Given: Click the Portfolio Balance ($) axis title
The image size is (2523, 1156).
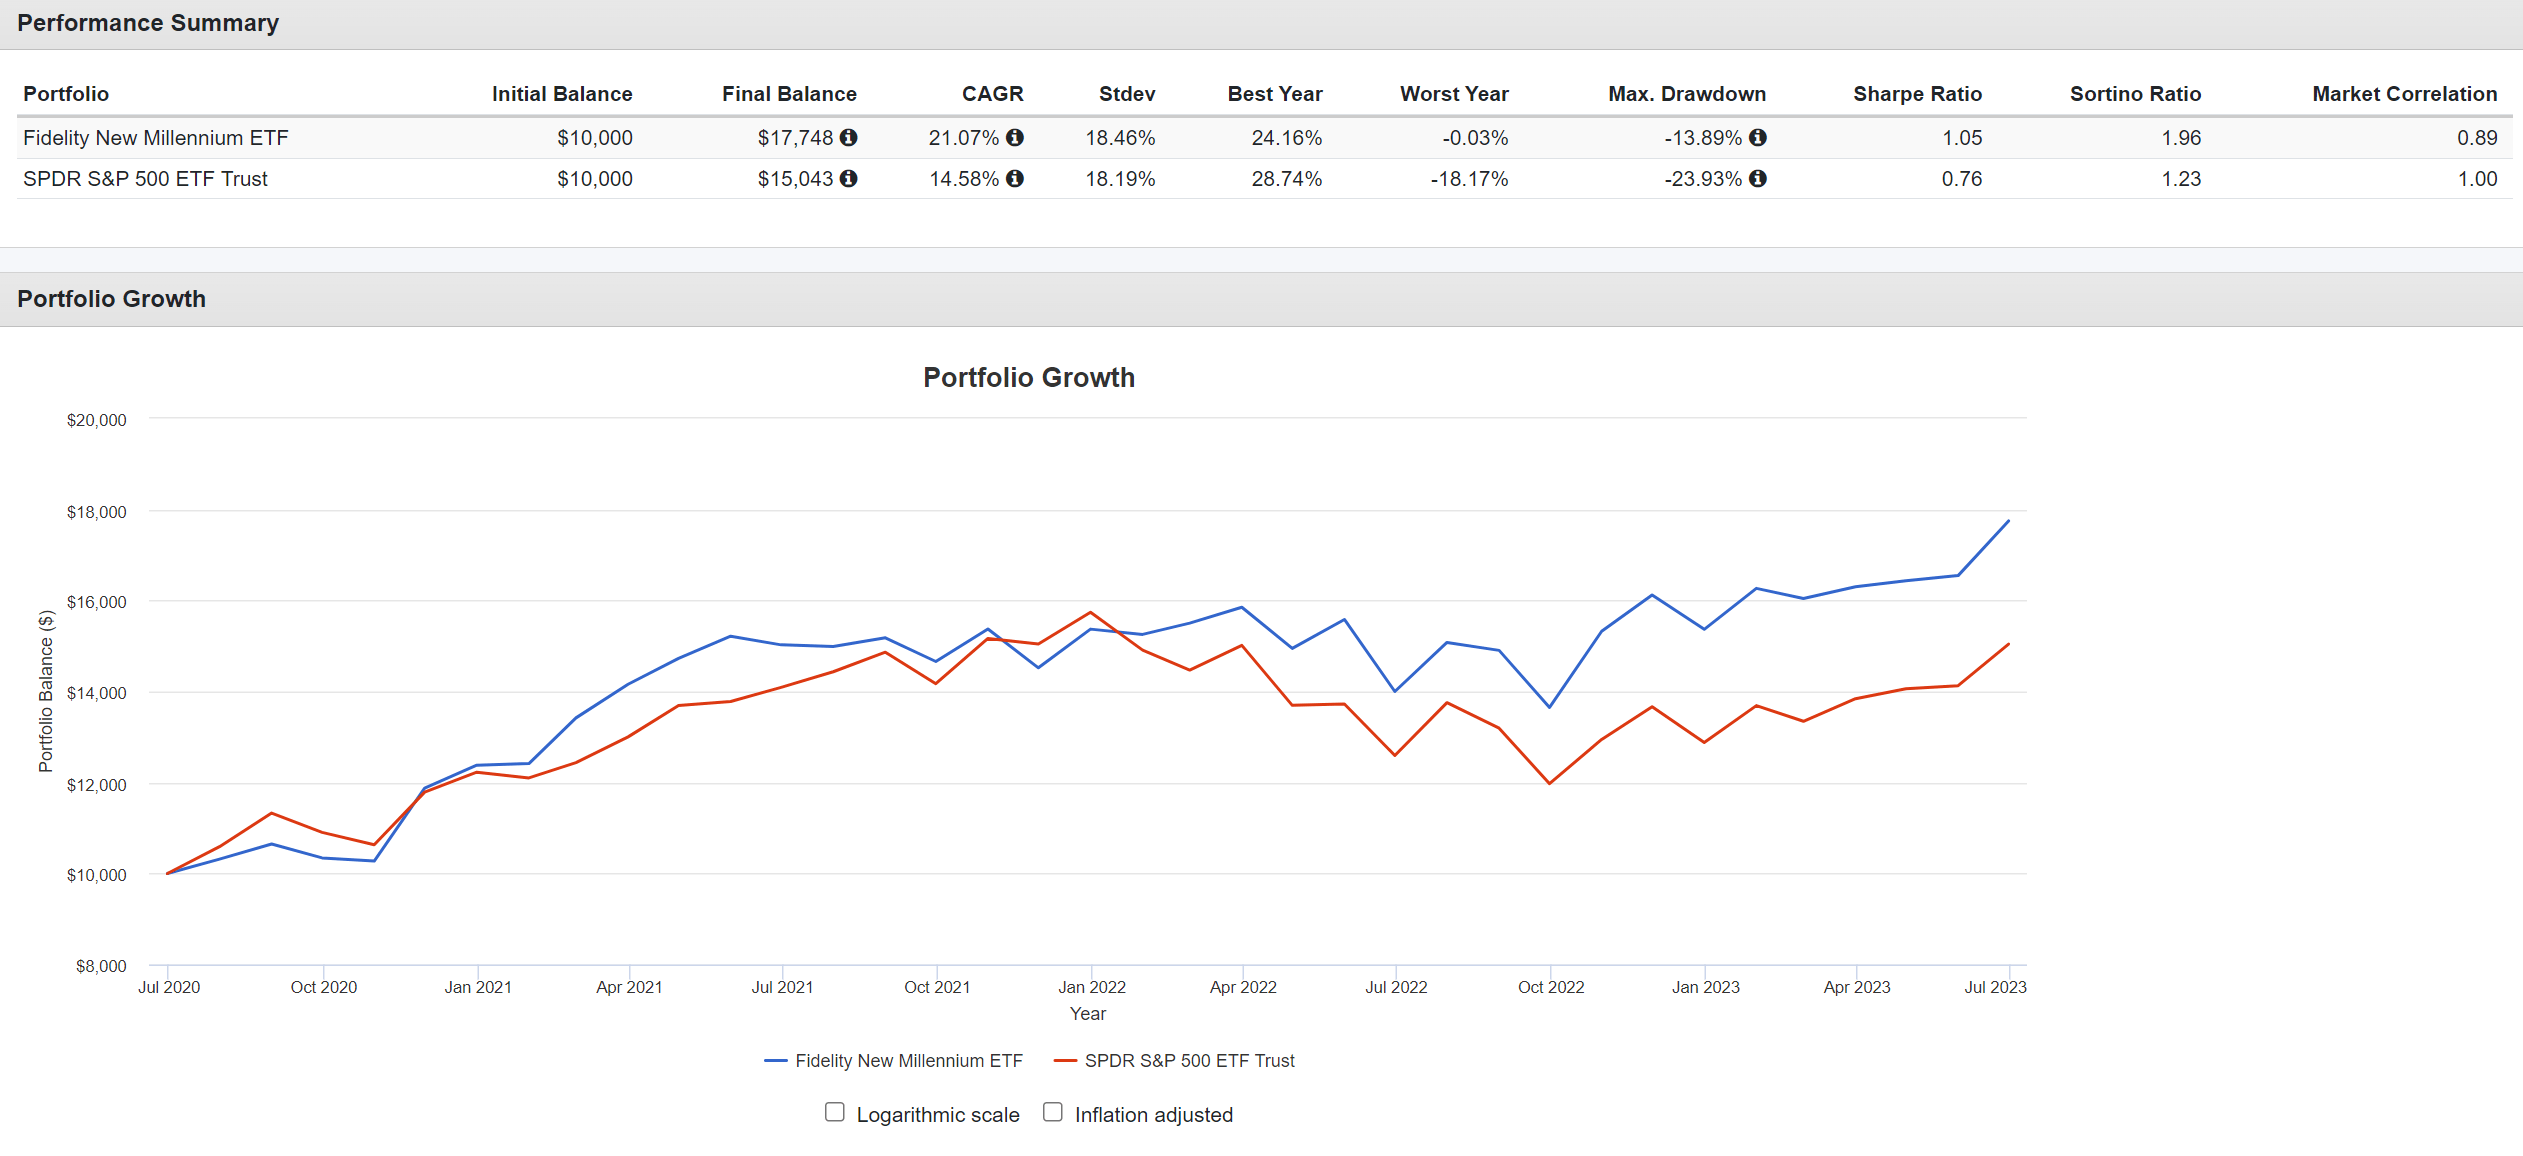Looking at the screenshot, I should click(45, 691).
